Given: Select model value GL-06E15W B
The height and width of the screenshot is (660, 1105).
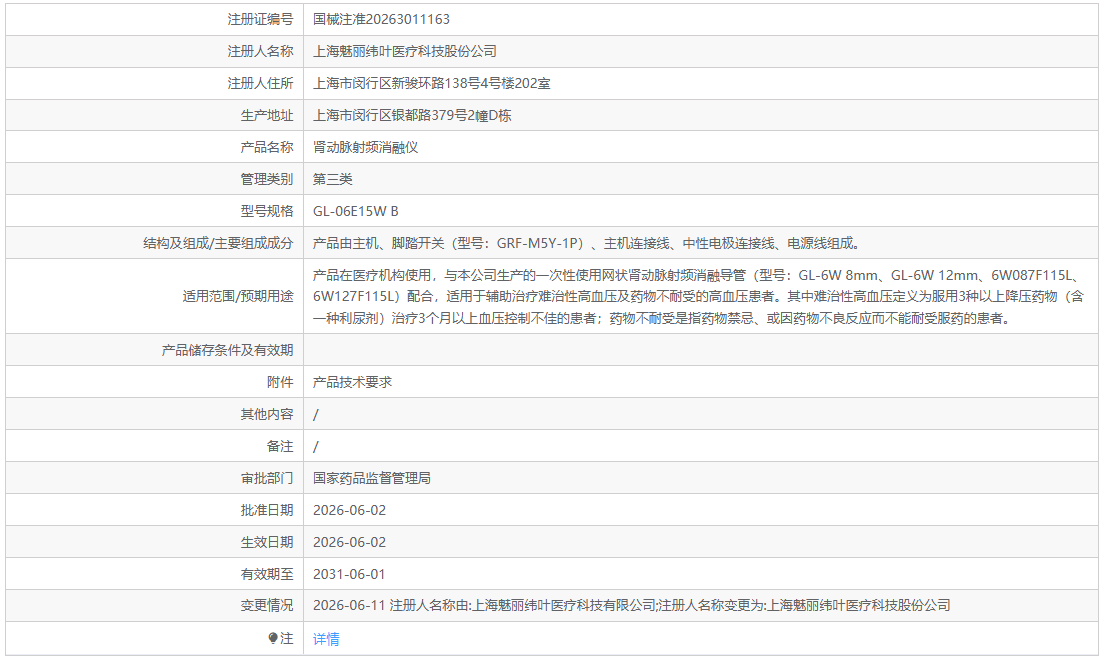Looking at the screenshot, I should pos(355,211).
